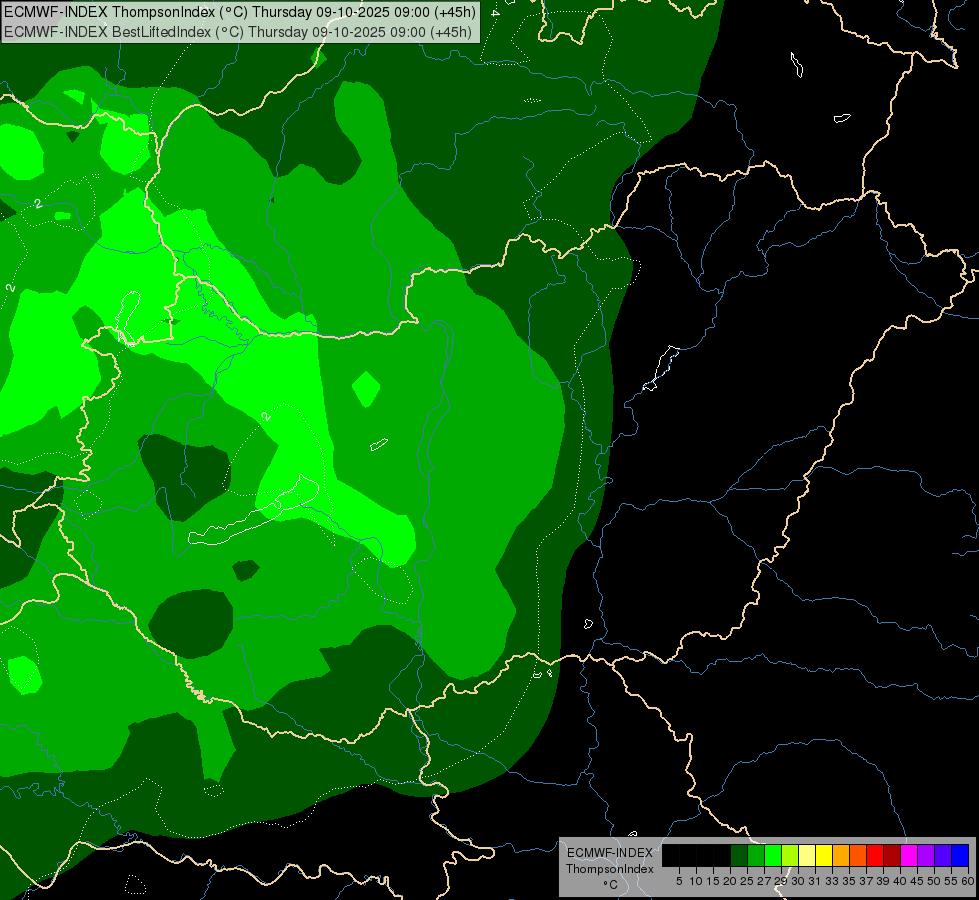Viewport: 979px width, 900px height.
Task: Click the ECMWF-INDEX text in the legend
Action: click(x=609, y=852)
